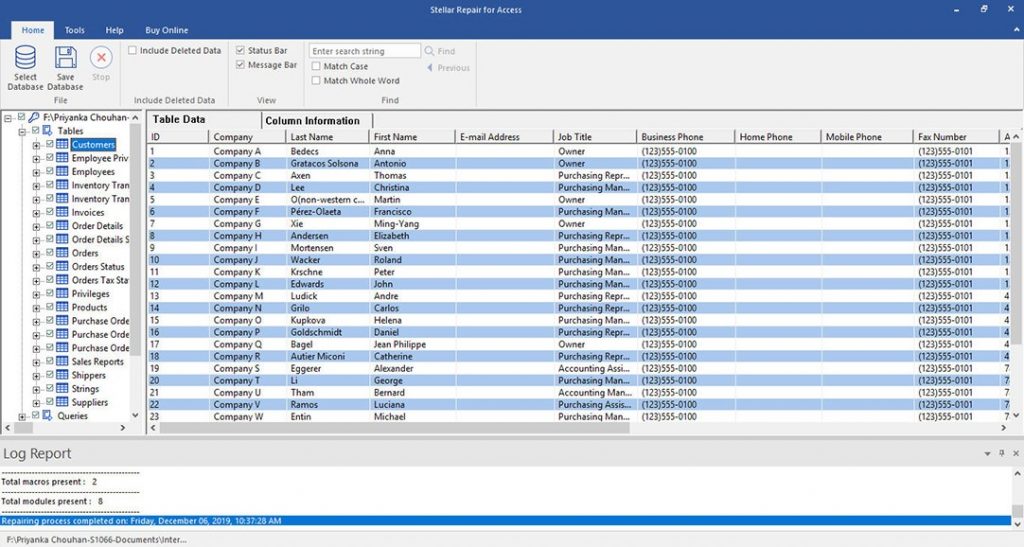Click the Business Phone column header

pos(685,137)
